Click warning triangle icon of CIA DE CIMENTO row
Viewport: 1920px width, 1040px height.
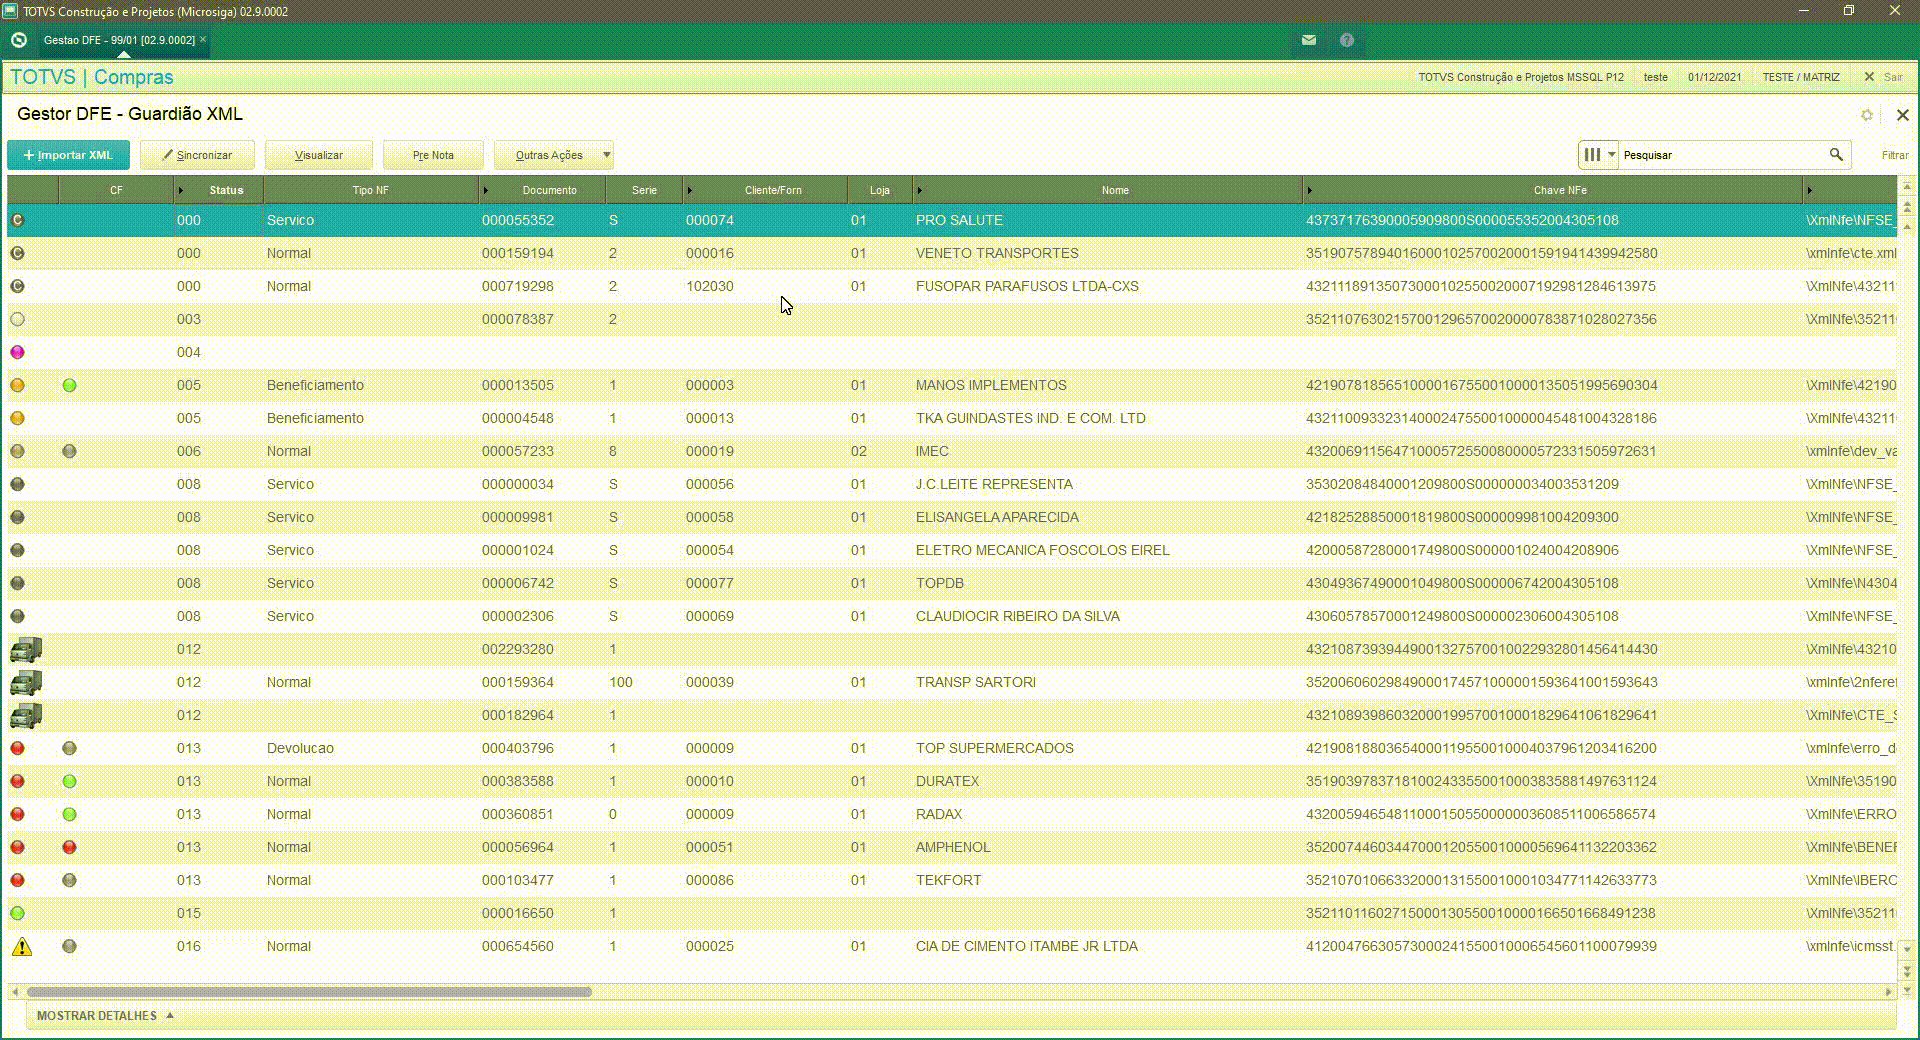(21, 946)
